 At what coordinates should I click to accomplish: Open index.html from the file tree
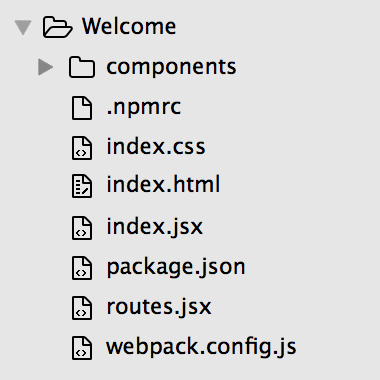pos(163,184)
